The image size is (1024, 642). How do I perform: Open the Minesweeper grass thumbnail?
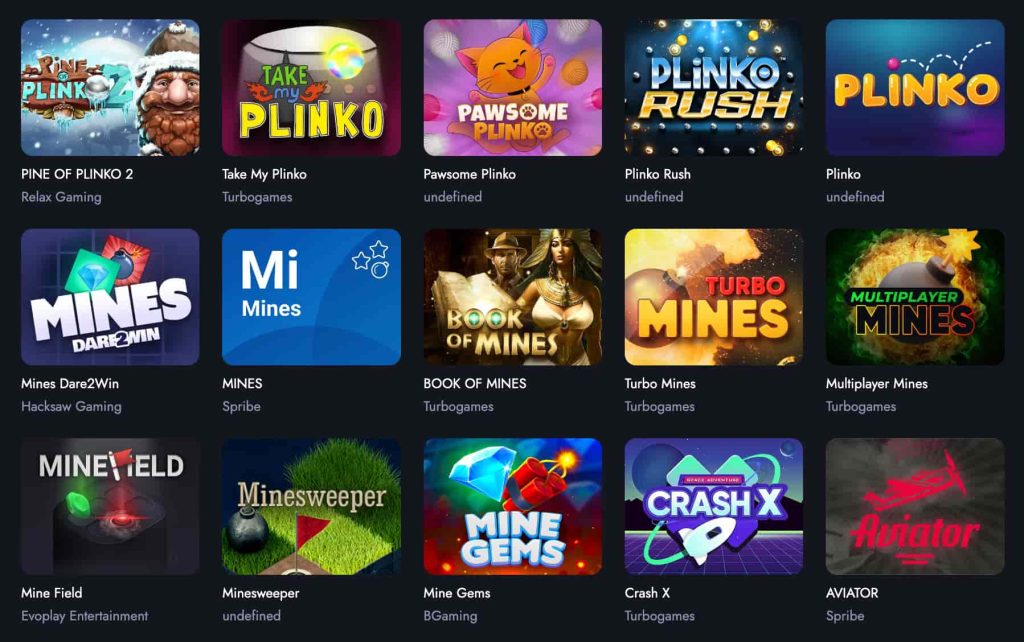click(x=312, y=507)
